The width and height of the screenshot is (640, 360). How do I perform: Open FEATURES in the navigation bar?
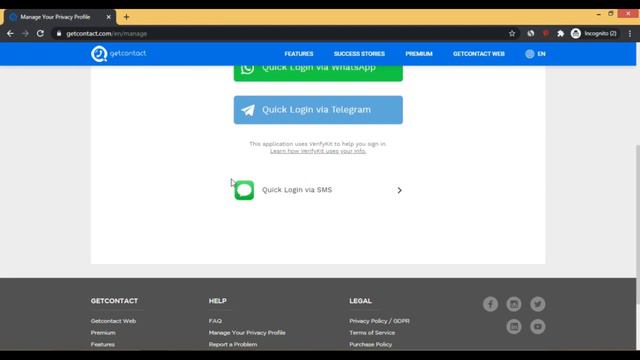(299, 54)
